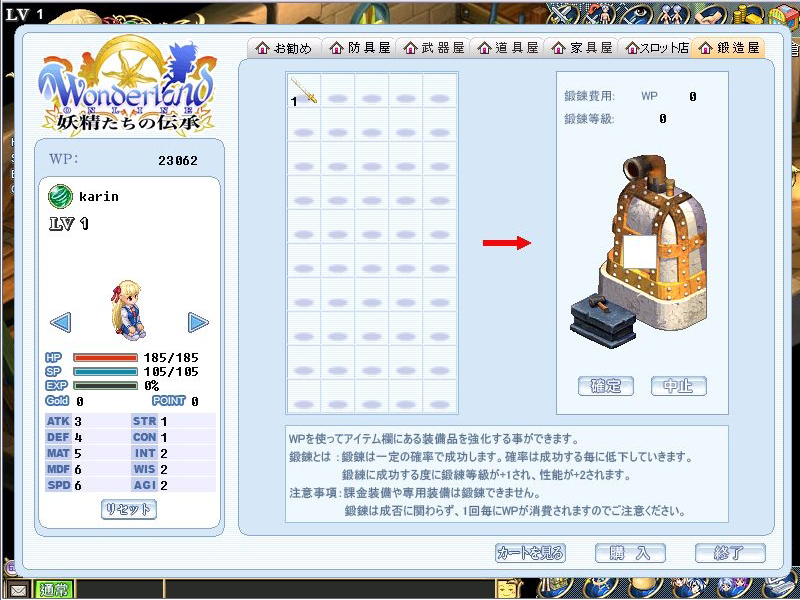Click the POINT value label

(169, 401)
